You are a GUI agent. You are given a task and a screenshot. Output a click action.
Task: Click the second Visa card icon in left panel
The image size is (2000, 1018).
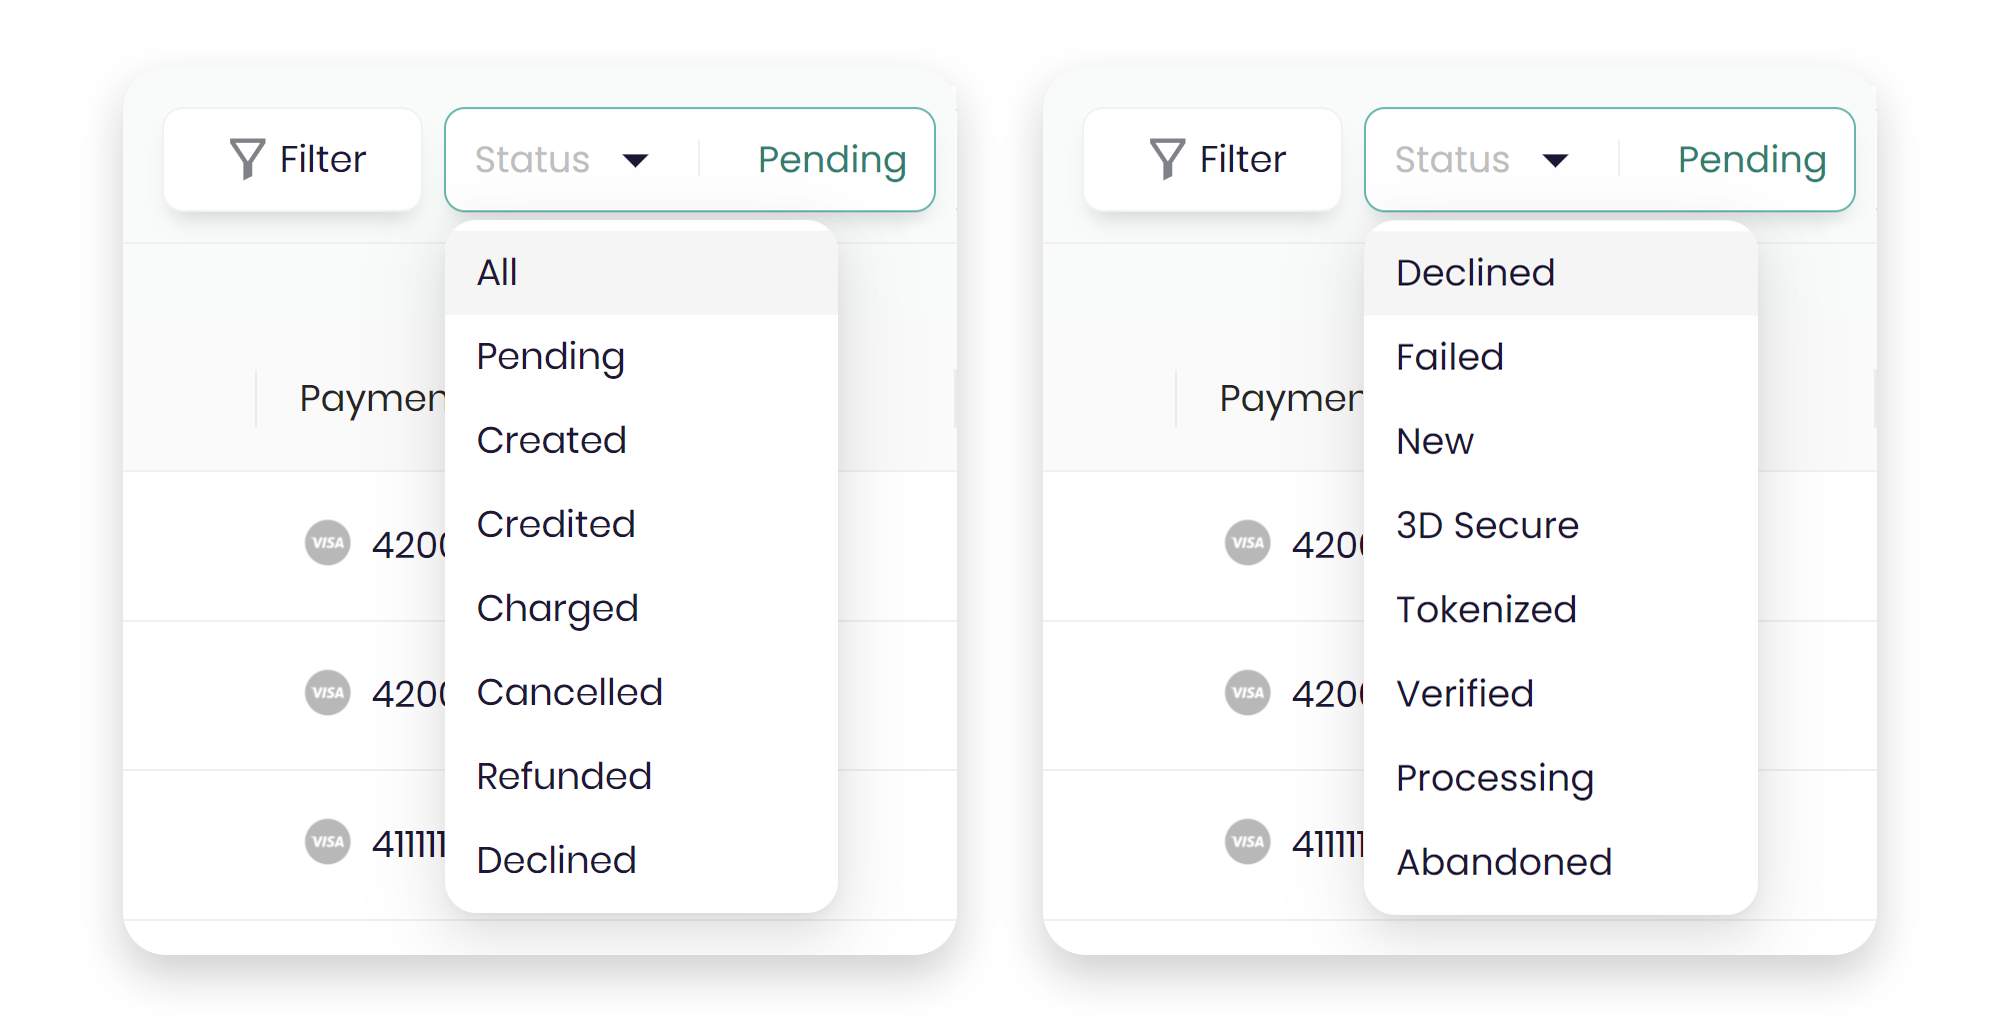click(x=328, y=693)
